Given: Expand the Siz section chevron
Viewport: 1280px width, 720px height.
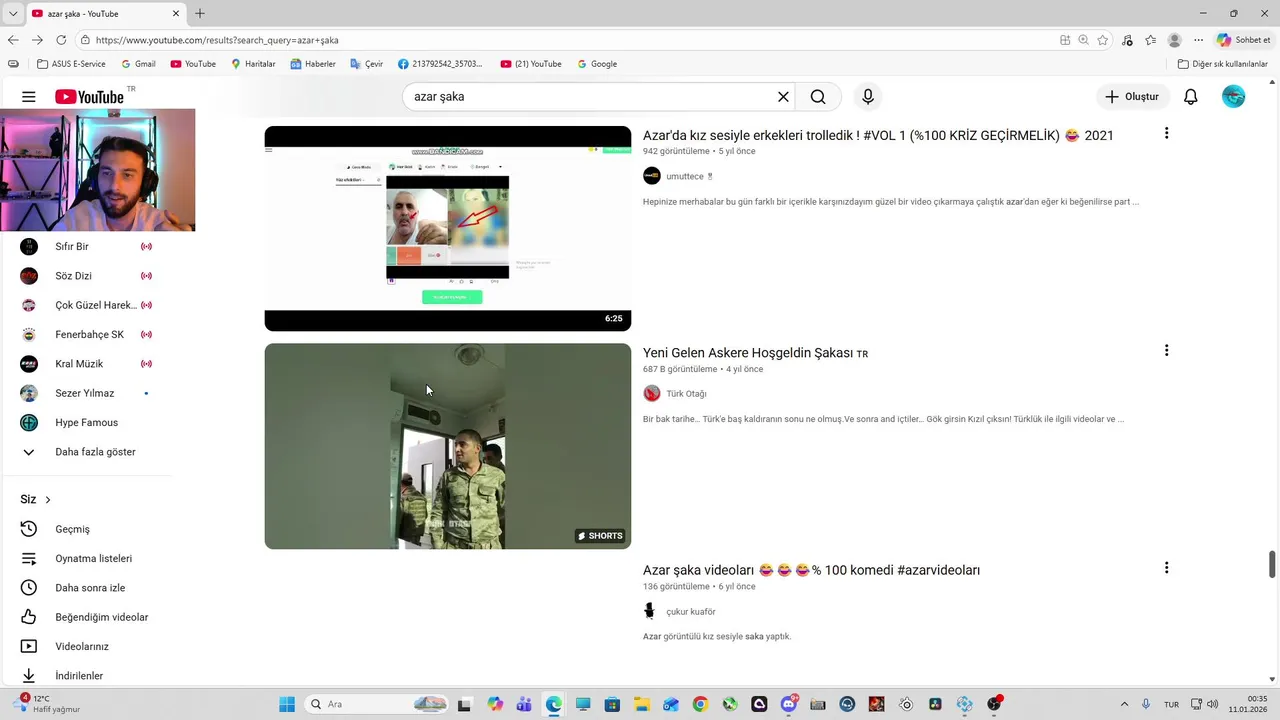Looking at the screenshot, I should point(47,500).
